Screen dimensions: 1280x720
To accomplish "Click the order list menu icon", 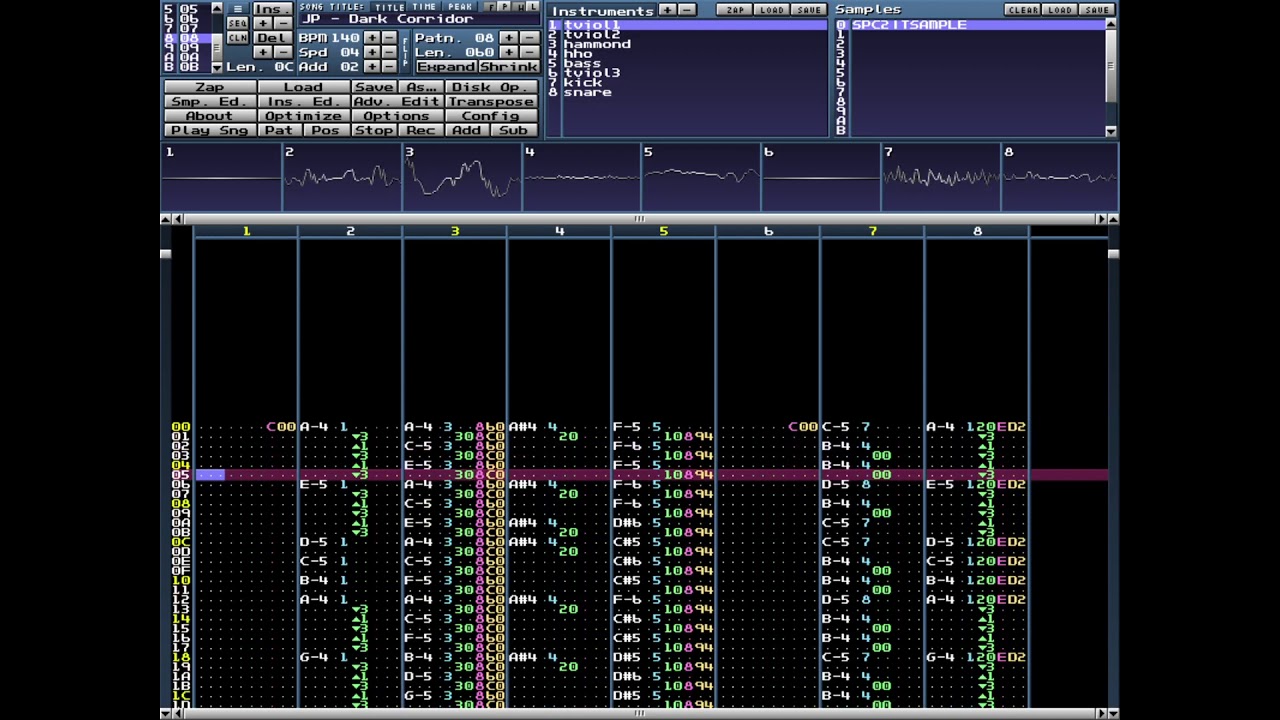I will [x=237, y=9].
